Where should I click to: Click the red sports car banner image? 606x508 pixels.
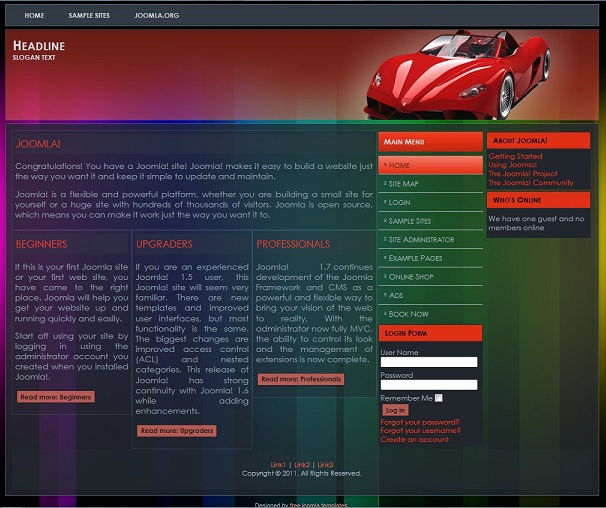pos(458,75)
